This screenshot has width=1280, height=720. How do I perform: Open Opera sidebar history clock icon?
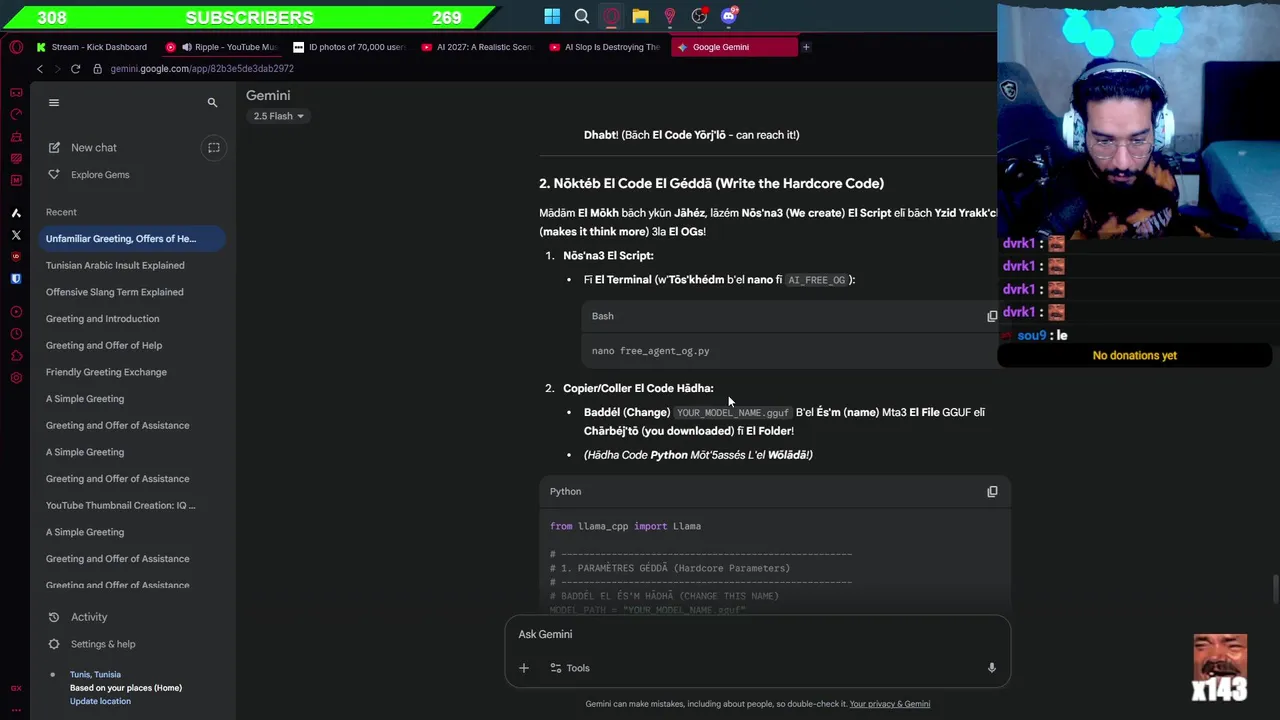coord(16,334)
